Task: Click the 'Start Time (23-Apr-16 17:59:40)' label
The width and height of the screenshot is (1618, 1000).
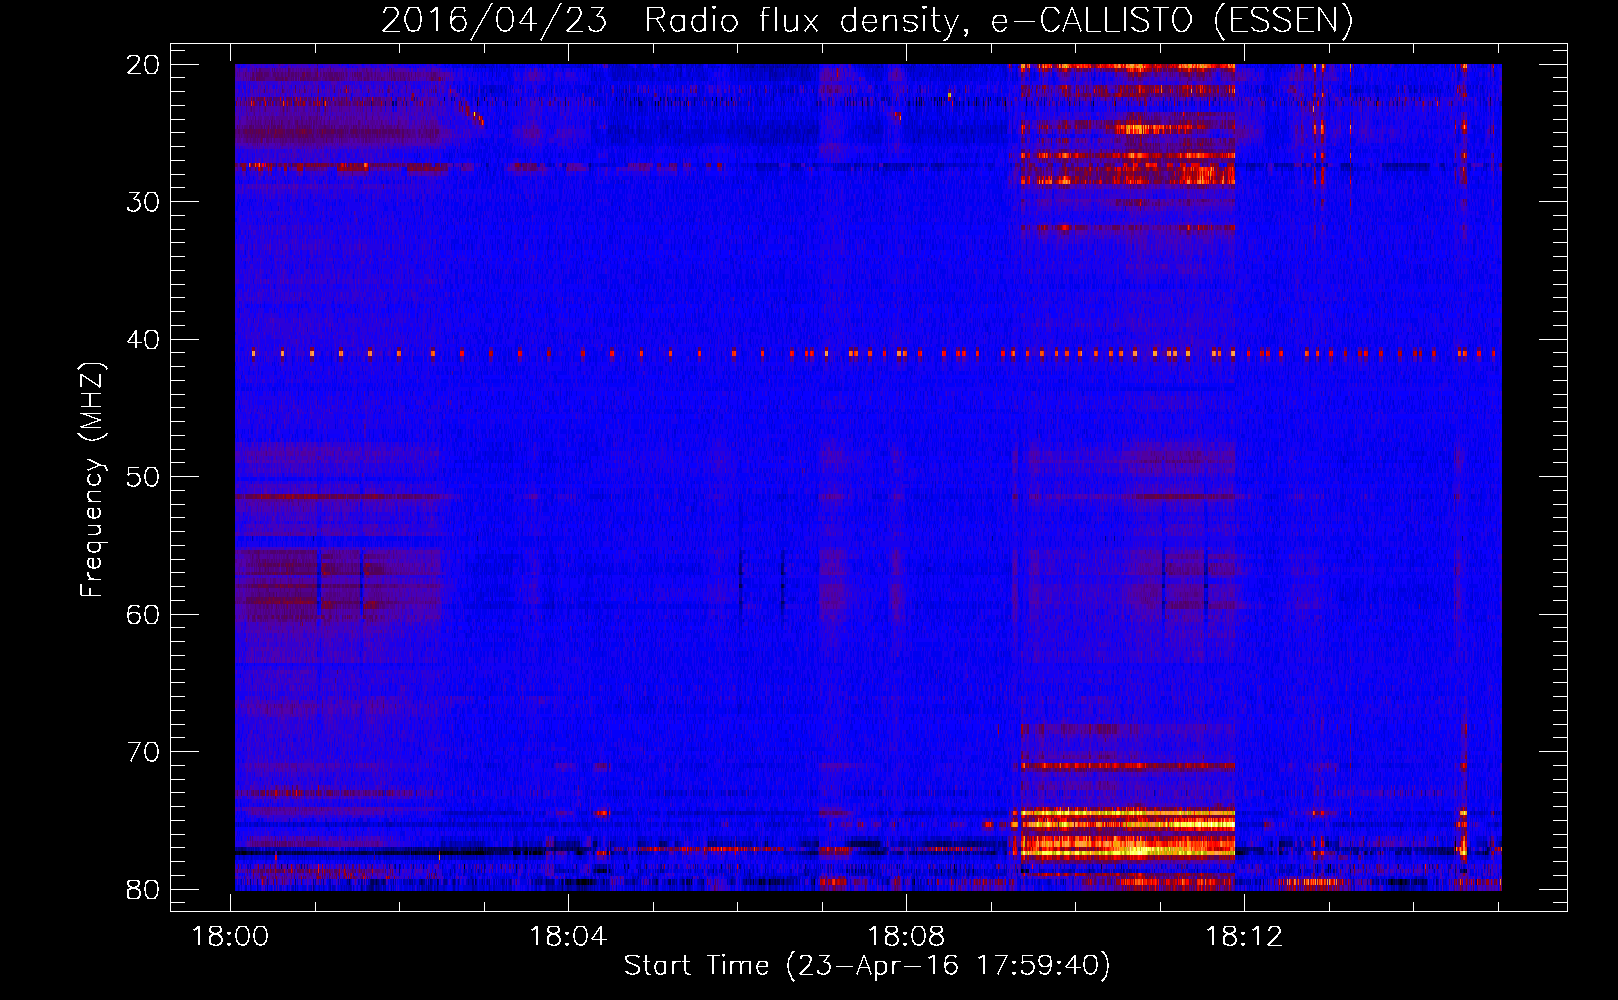Action: 866,966
